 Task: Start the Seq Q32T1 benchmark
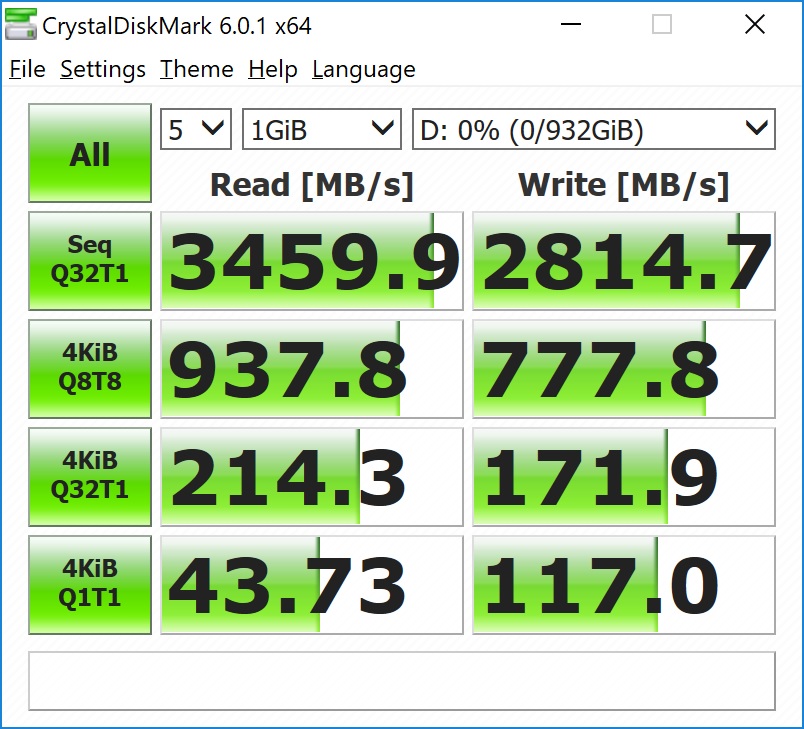90,260
